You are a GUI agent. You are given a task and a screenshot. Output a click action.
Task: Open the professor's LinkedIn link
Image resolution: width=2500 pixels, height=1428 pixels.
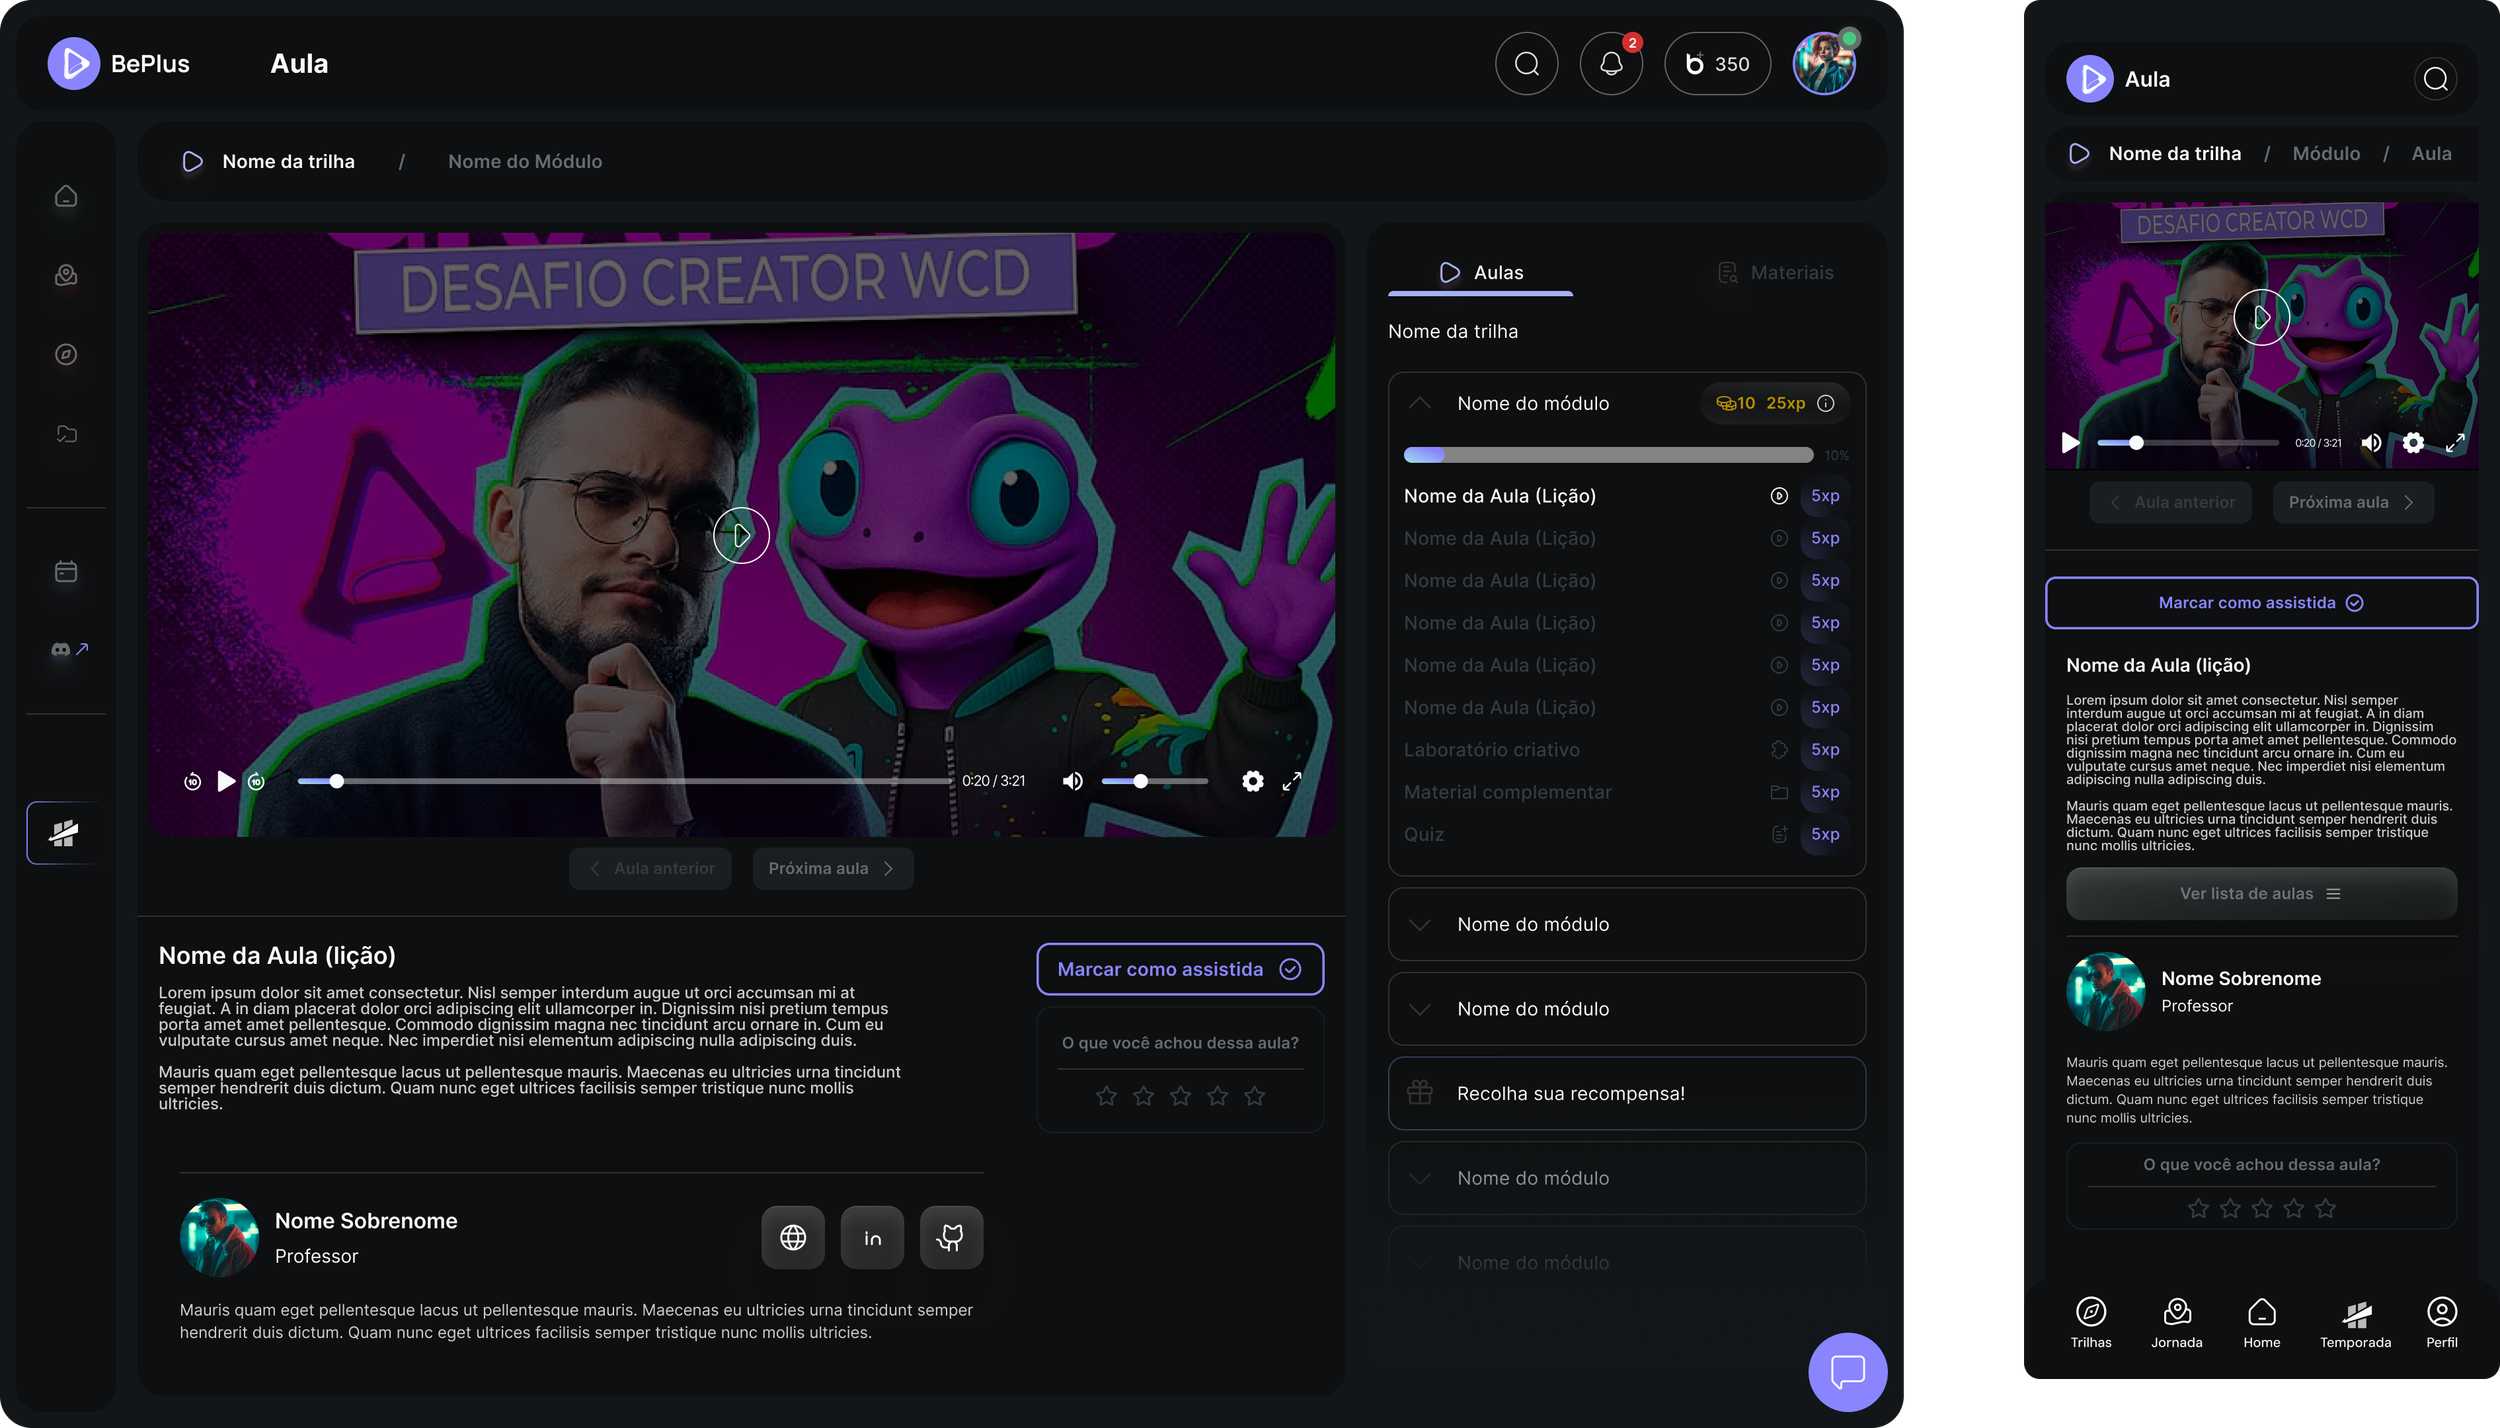point(872,1238)
